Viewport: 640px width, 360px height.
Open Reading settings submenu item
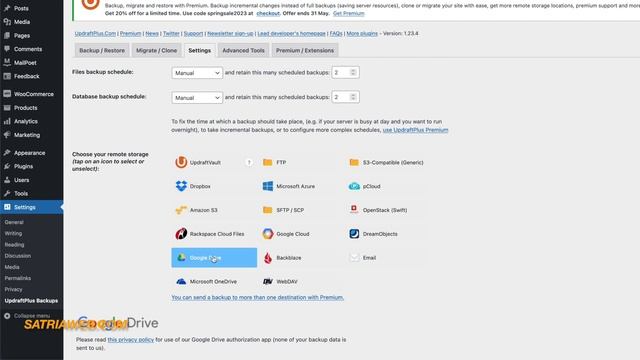tap(14, 245)
